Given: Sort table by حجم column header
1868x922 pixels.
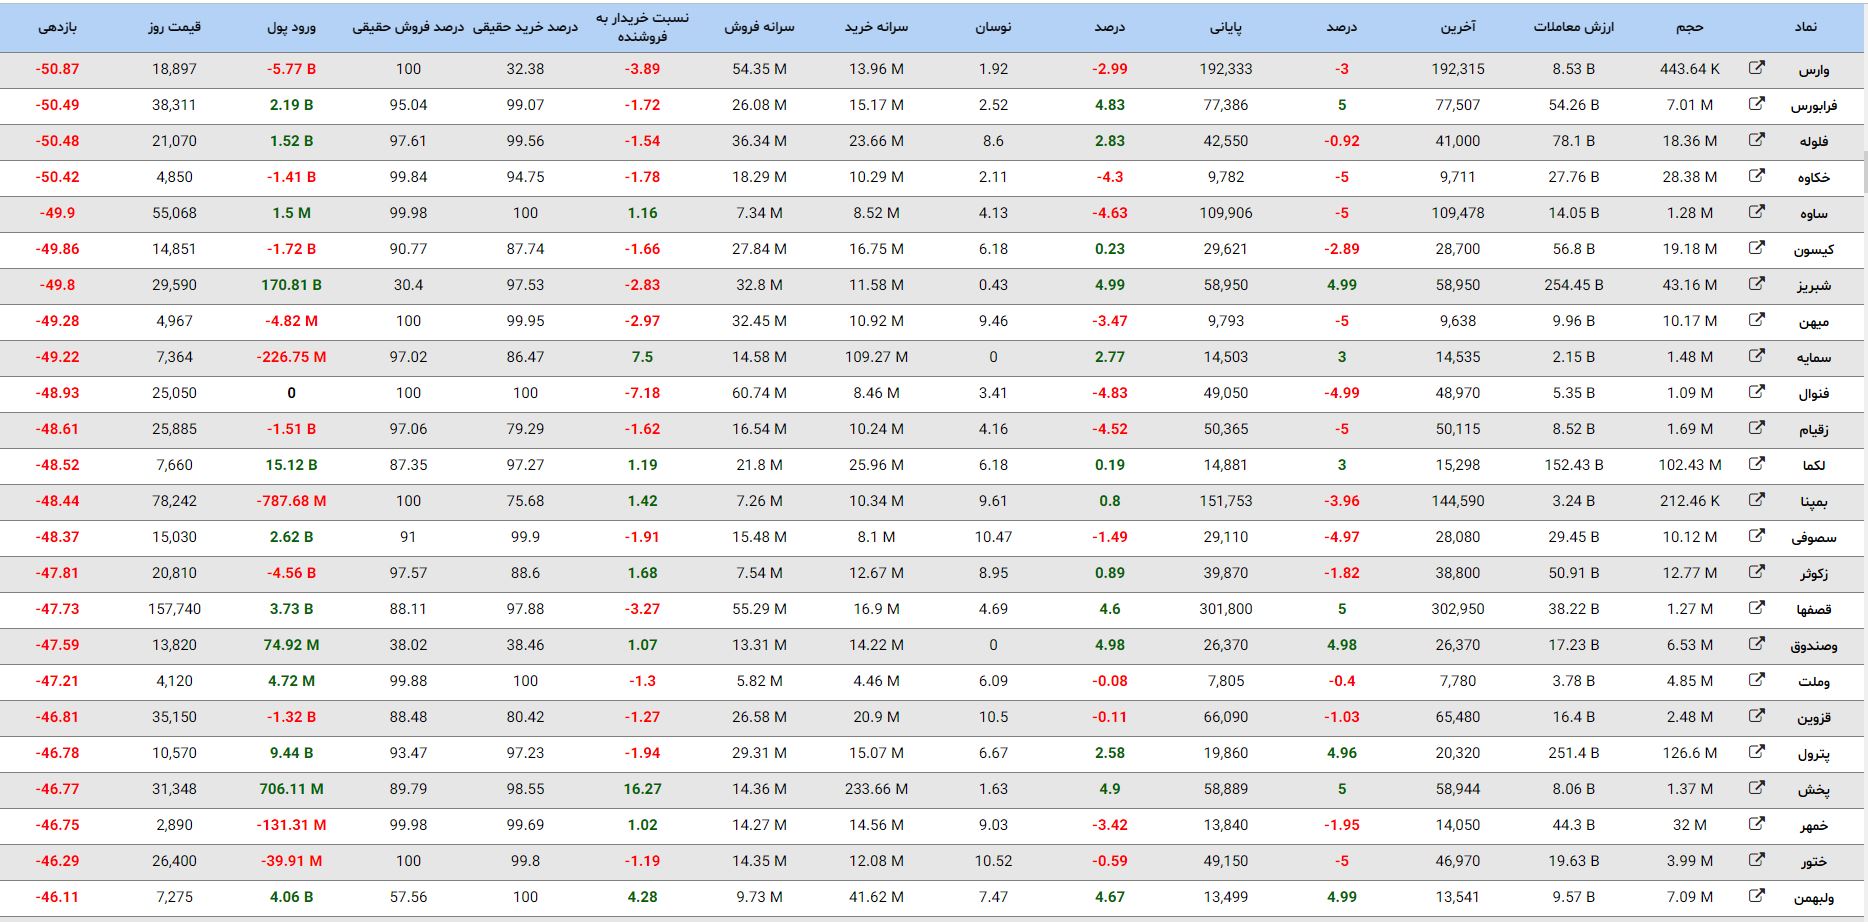Looking at the screenshot, I should tap(1690, 27).
